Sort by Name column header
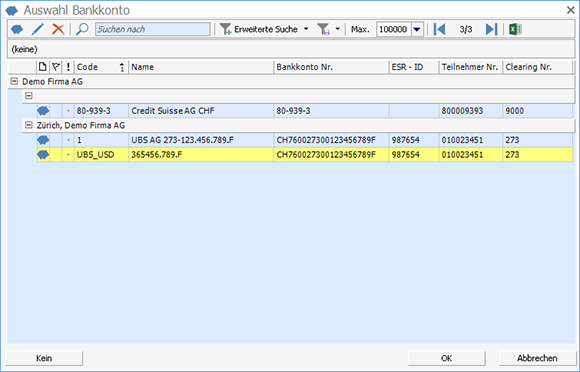 (x=201, y=67)
